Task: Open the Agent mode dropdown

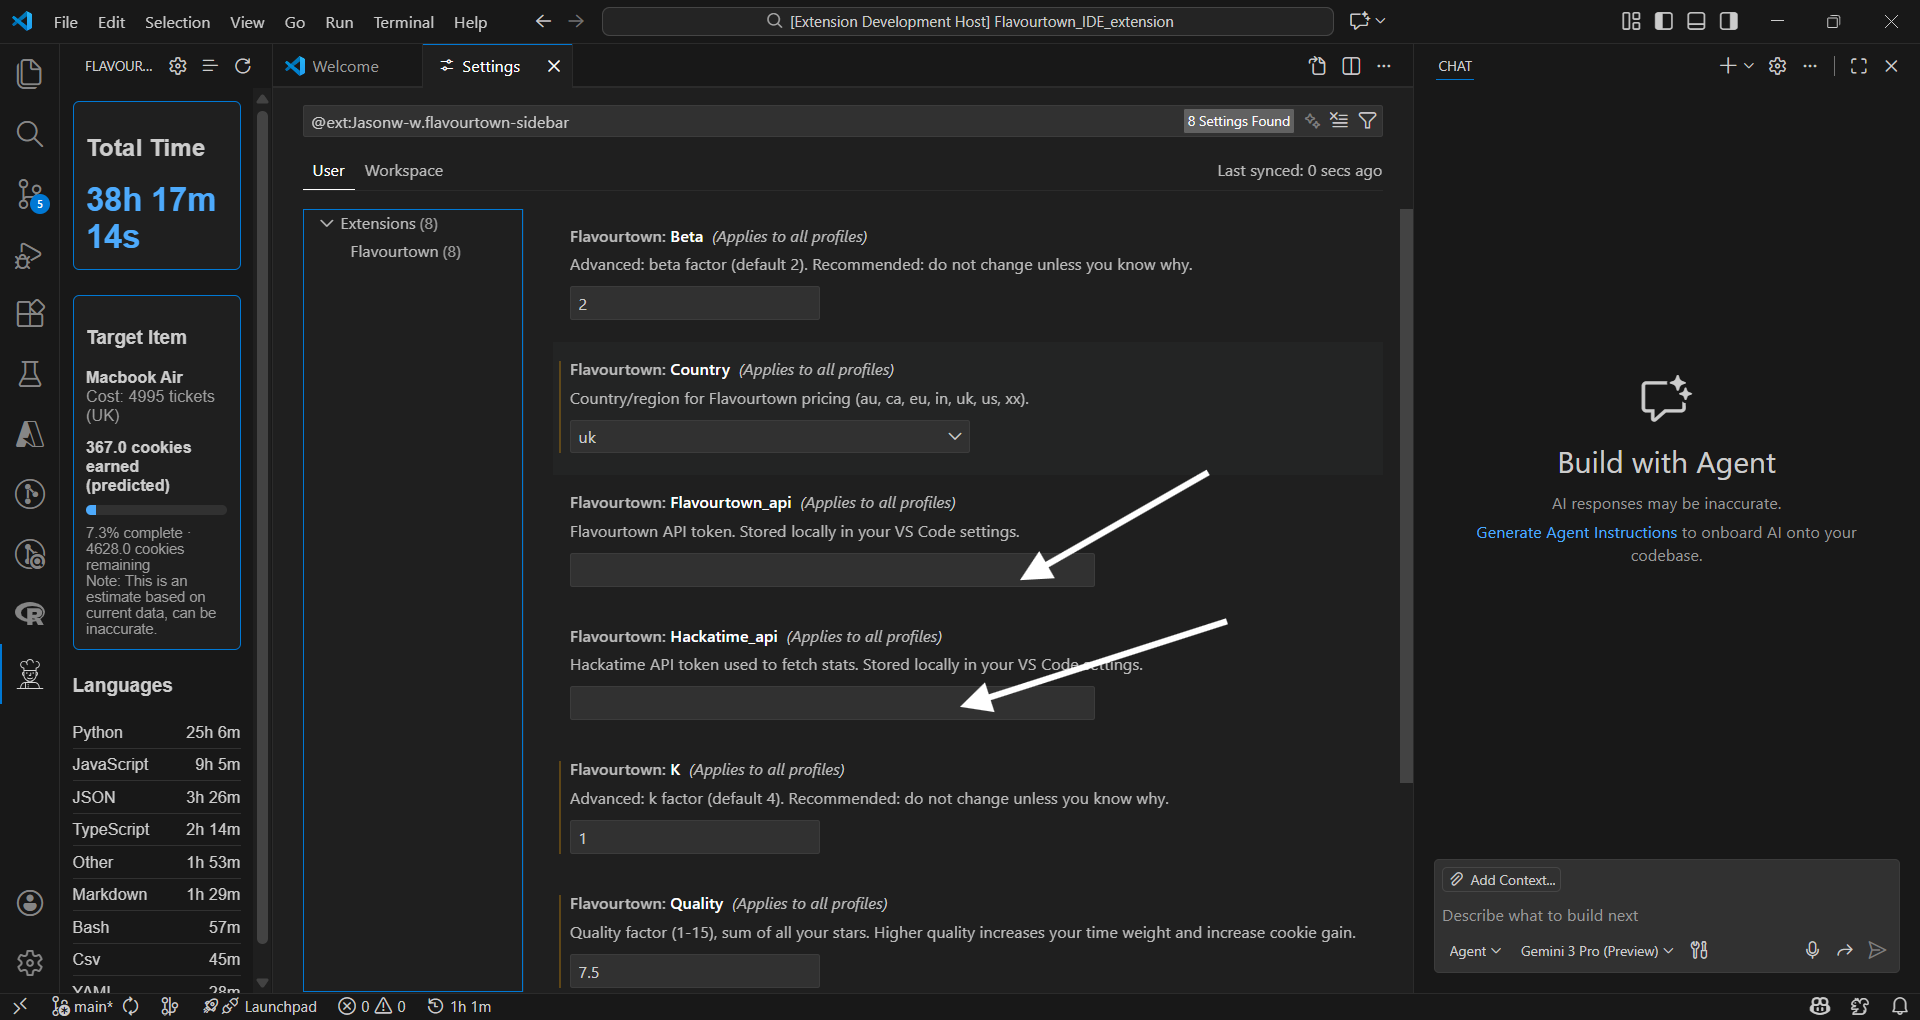Action: pos(1475,951)
